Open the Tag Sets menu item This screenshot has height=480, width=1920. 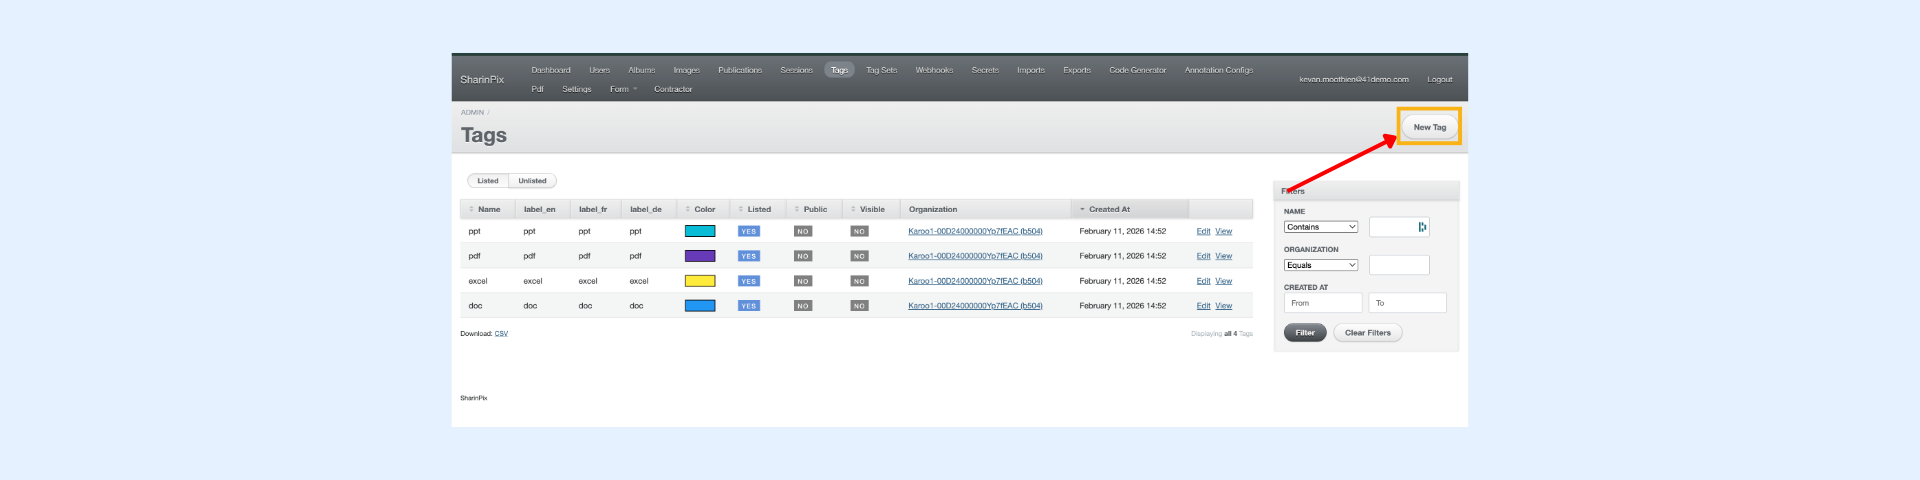click(881, 70)
